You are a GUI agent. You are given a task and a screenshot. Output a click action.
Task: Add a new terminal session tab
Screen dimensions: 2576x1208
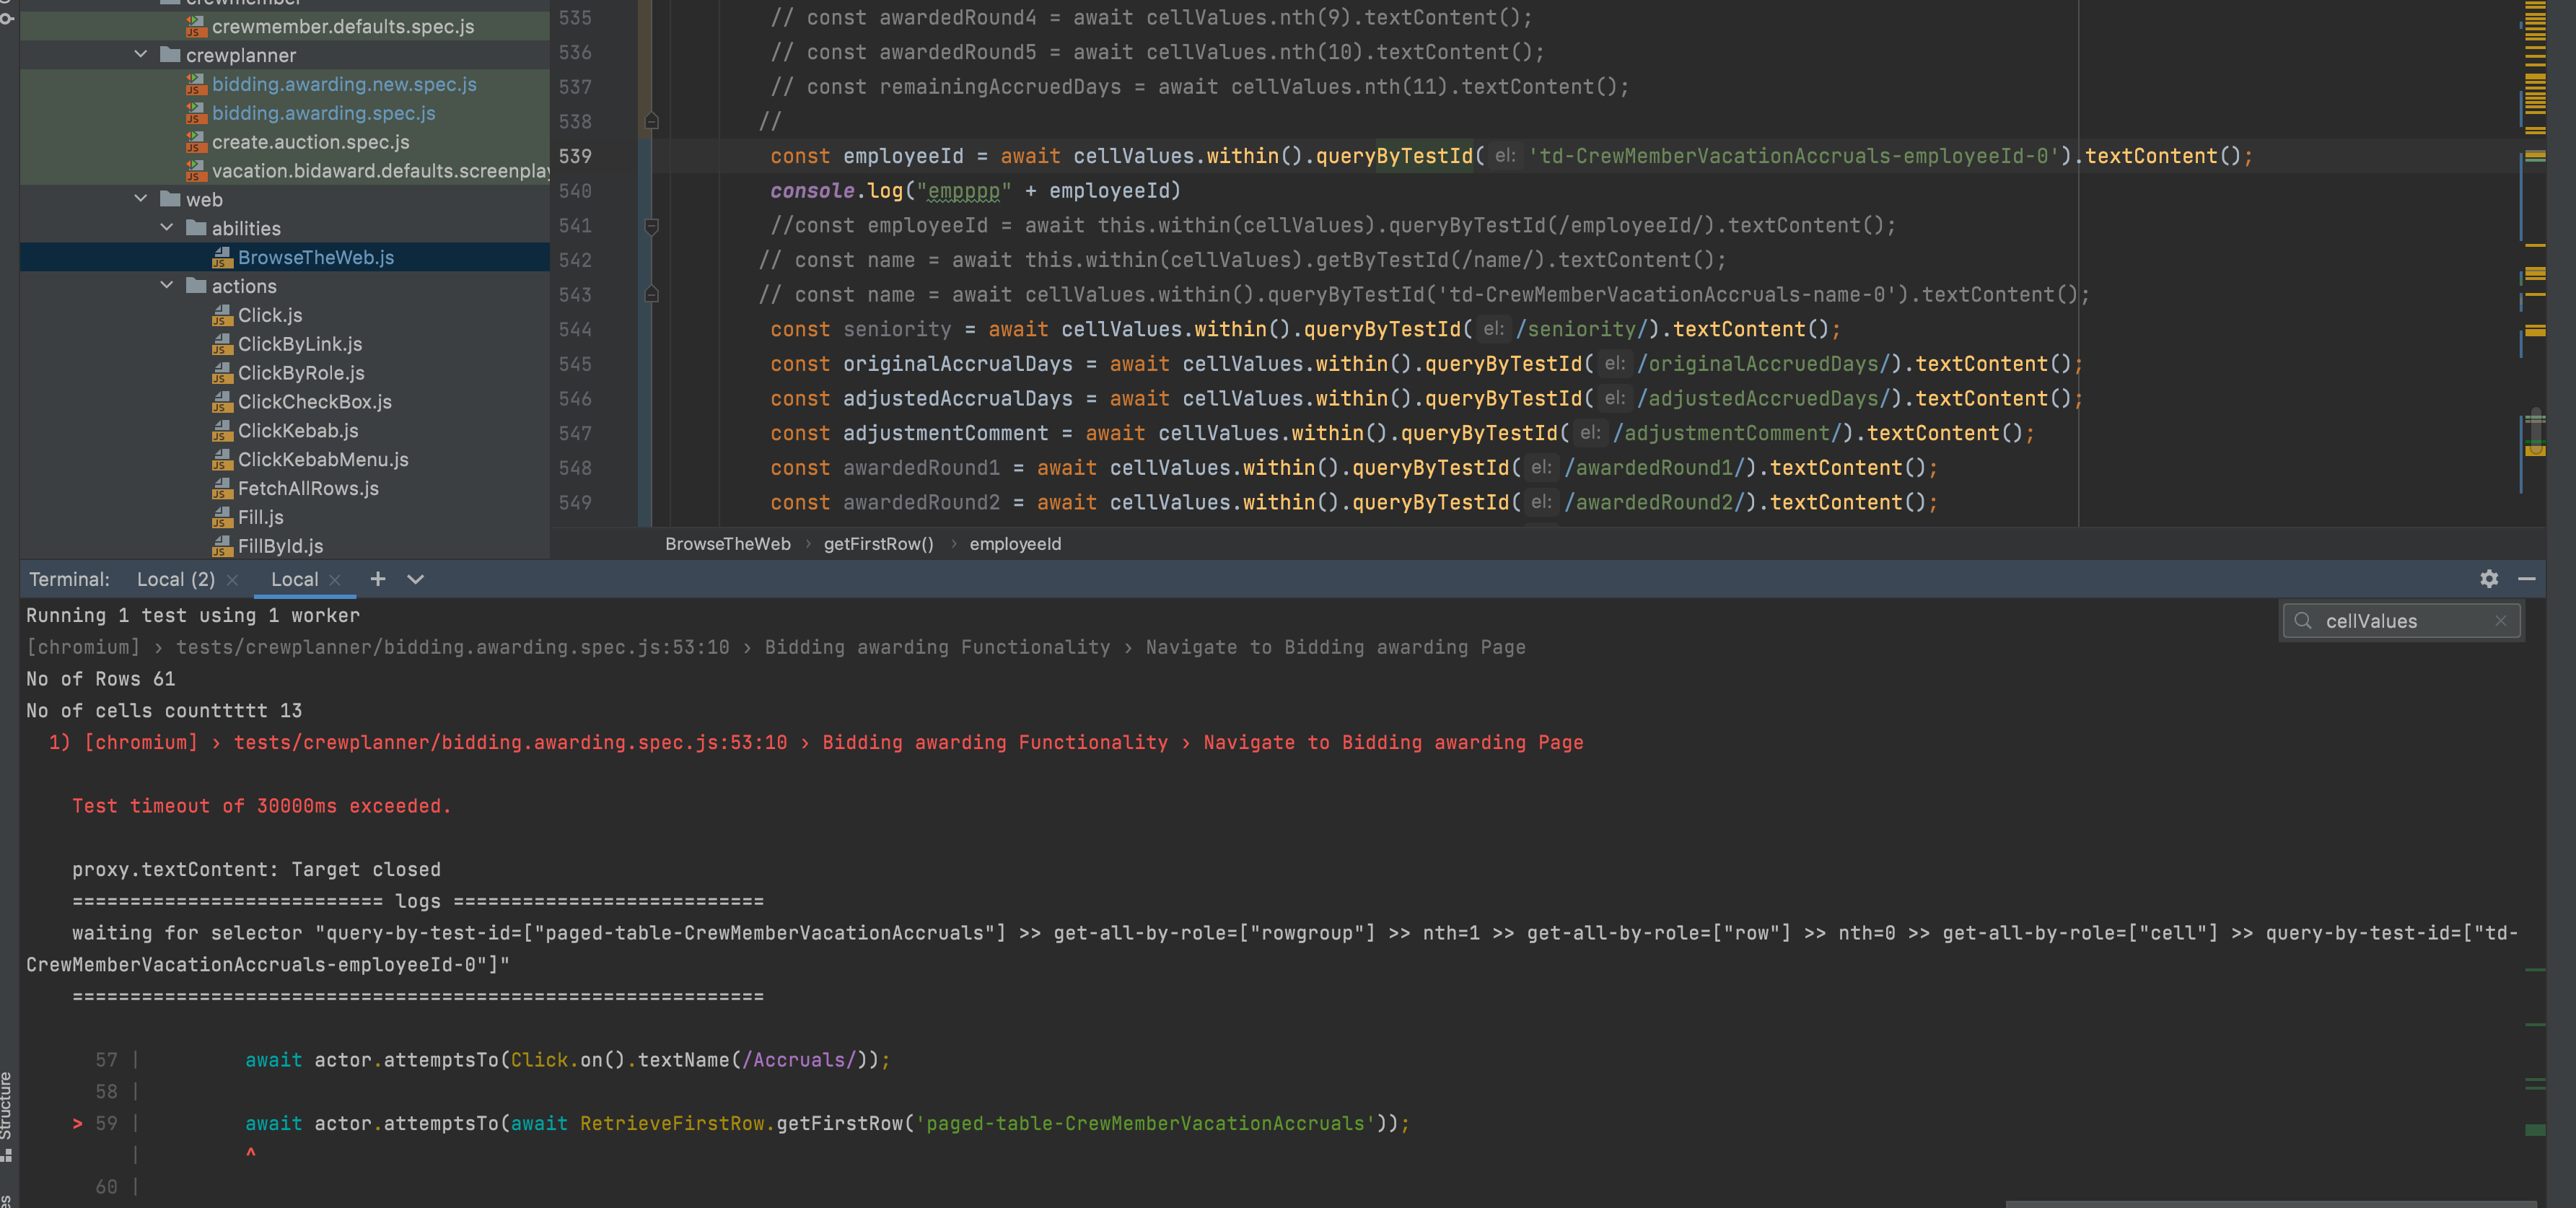click(377, 579)
